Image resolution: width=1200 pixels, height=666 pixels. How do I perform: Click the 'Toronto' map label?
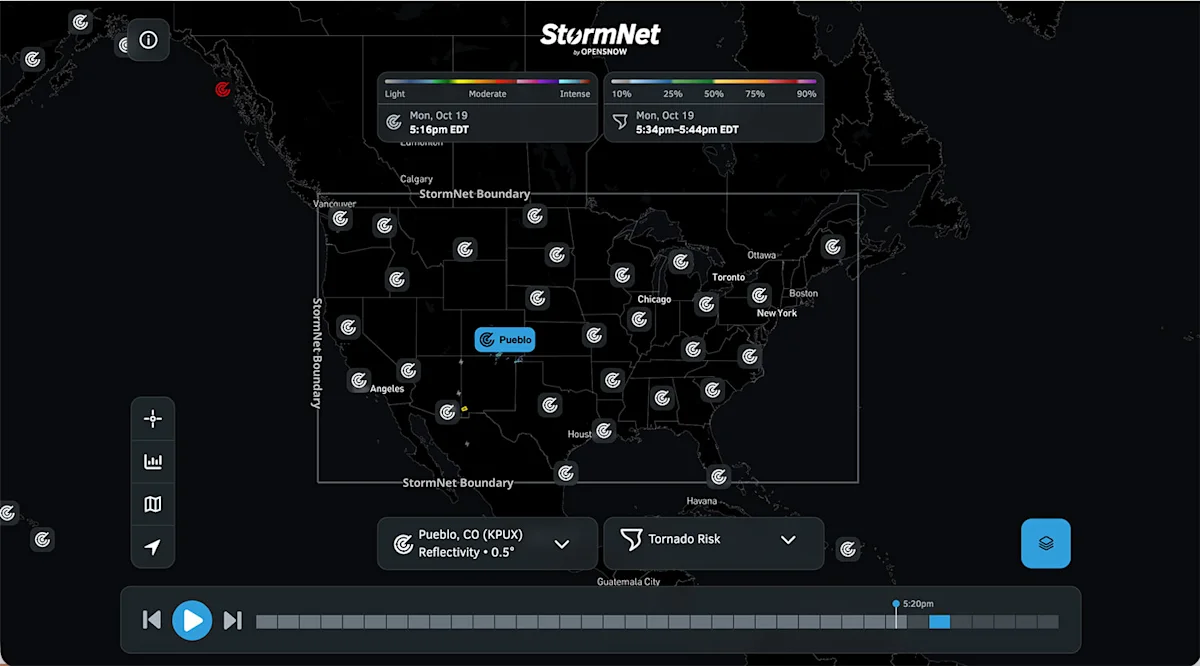pyautogui.click(x=728, y=277)
